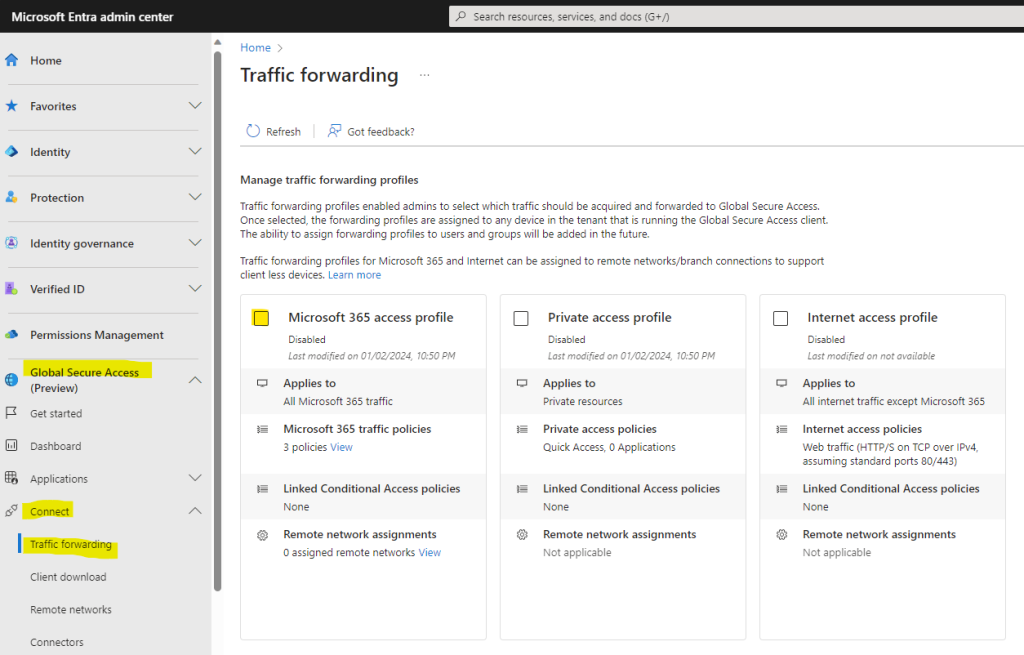Image resolution: width=1024 pixels, height=655 pixels.
Task: Click the 'Quick Access, 0 Applications' text
Action: coord(609,447)
